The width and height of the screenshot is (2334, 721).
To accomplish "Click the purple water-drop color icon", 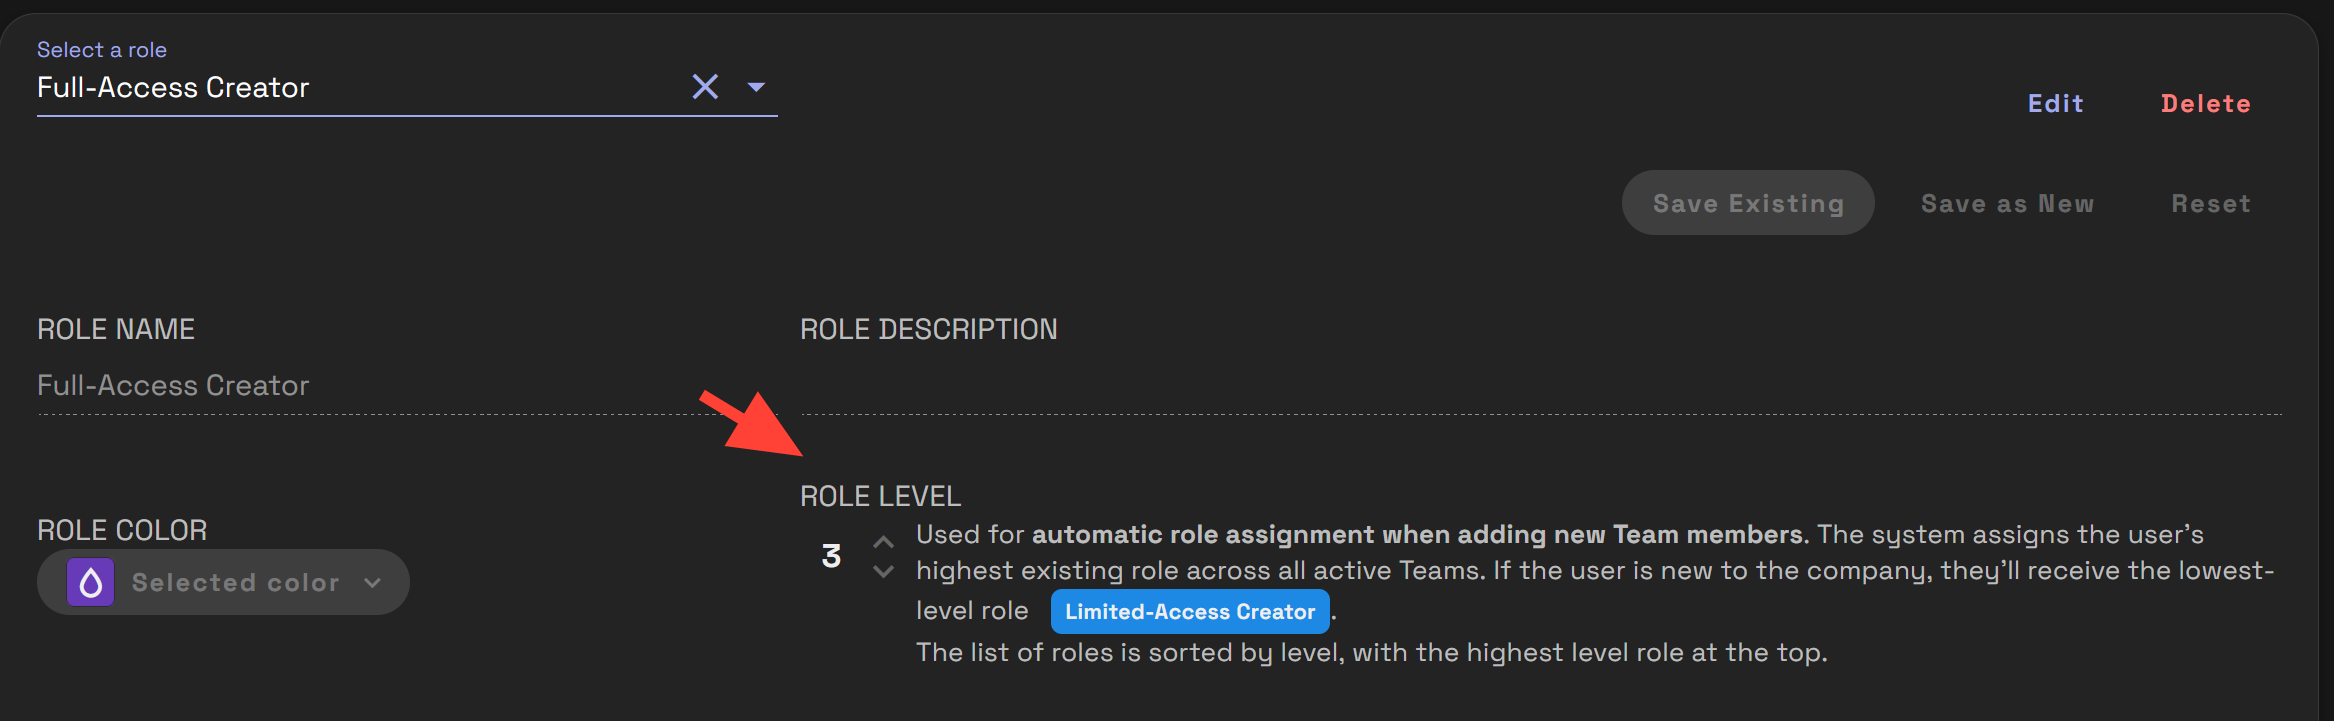I will coord(90,581).
